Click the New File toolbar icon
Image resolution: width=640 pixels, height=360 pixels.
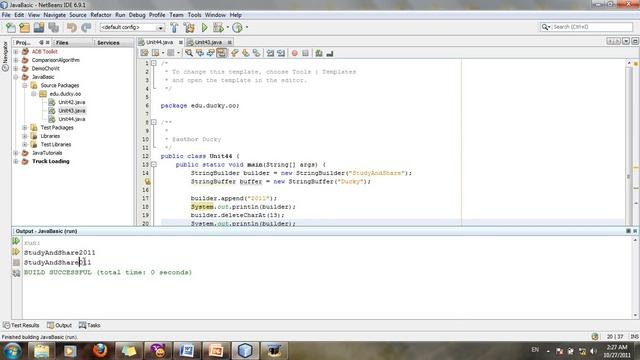click(x=11, y=27)
